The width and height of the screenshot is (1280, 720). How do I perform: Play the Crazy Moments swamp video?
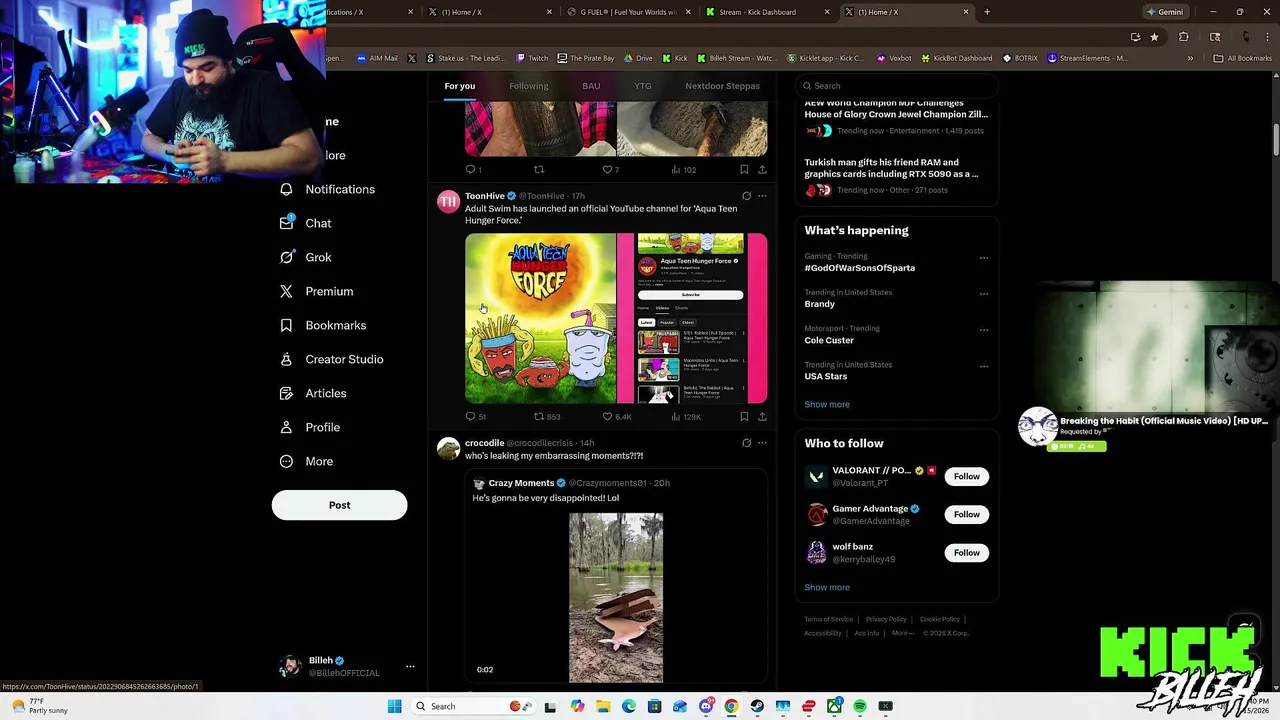616,598
